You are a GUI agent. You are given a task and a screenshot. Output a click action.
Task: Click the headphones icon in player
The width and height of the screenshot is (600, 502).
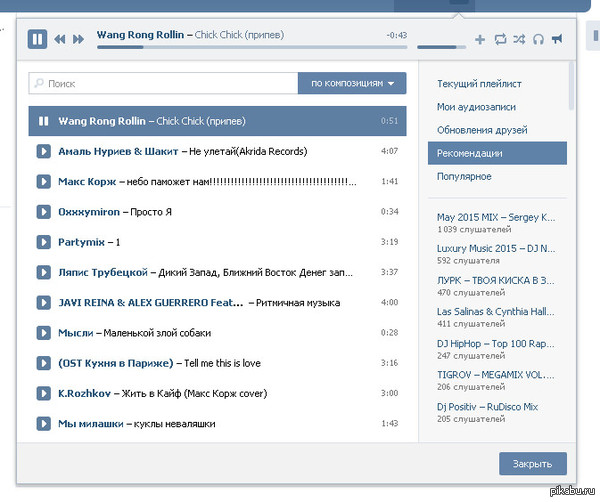coord(538,40)
